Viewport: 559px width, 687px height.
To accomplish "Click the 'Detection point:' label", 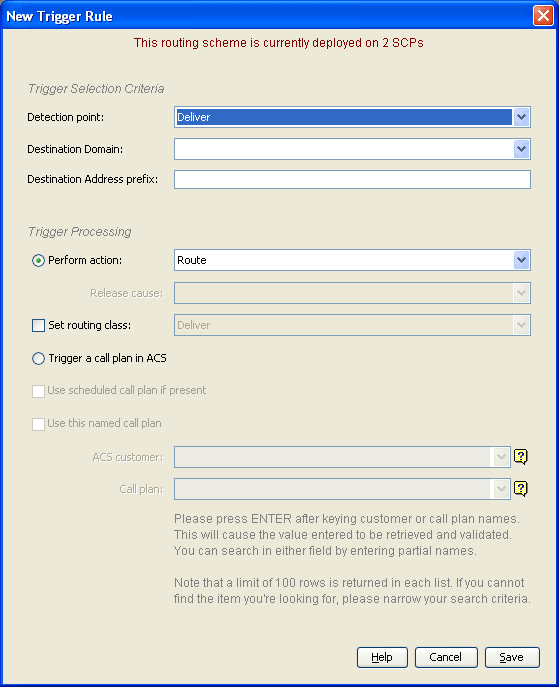I will [66, 117].
